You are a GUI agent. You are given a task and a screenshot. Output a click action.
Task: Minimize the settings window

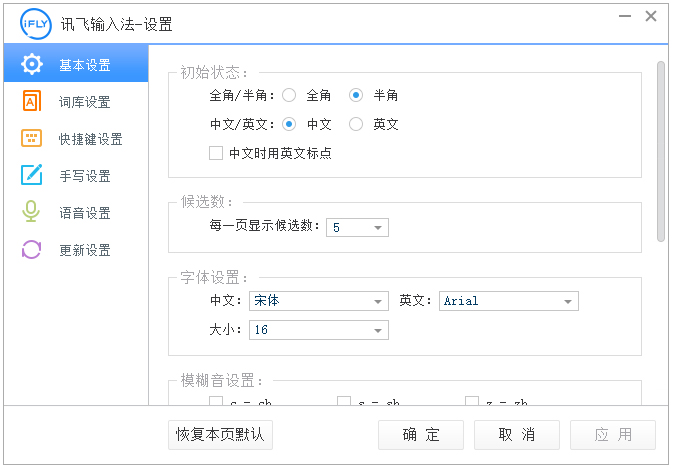tap(624, 16)
